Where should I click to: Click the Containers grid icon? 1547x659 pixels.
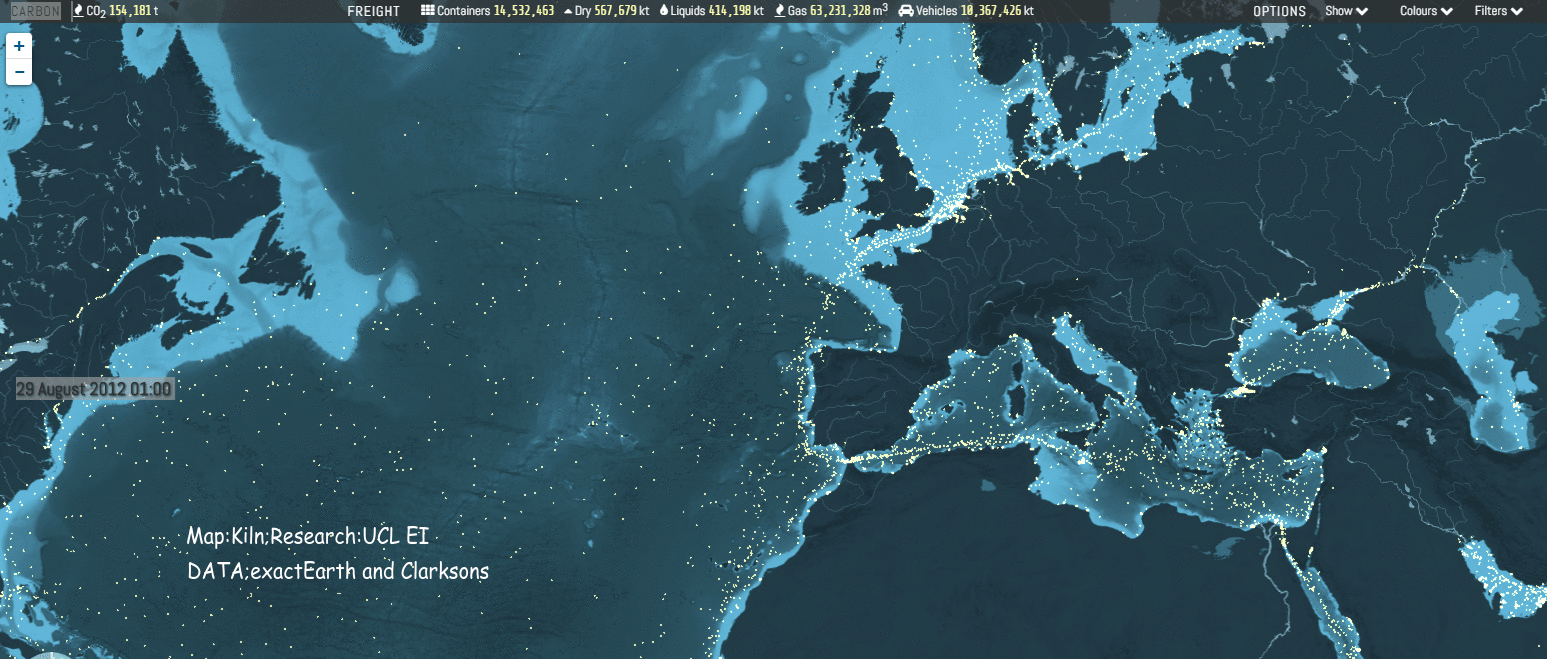coord(428,11)
